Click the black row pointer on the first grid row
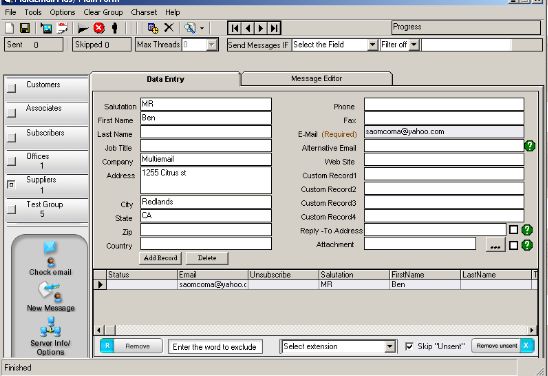This screenshot has height=376, width=548. (100, 284)
